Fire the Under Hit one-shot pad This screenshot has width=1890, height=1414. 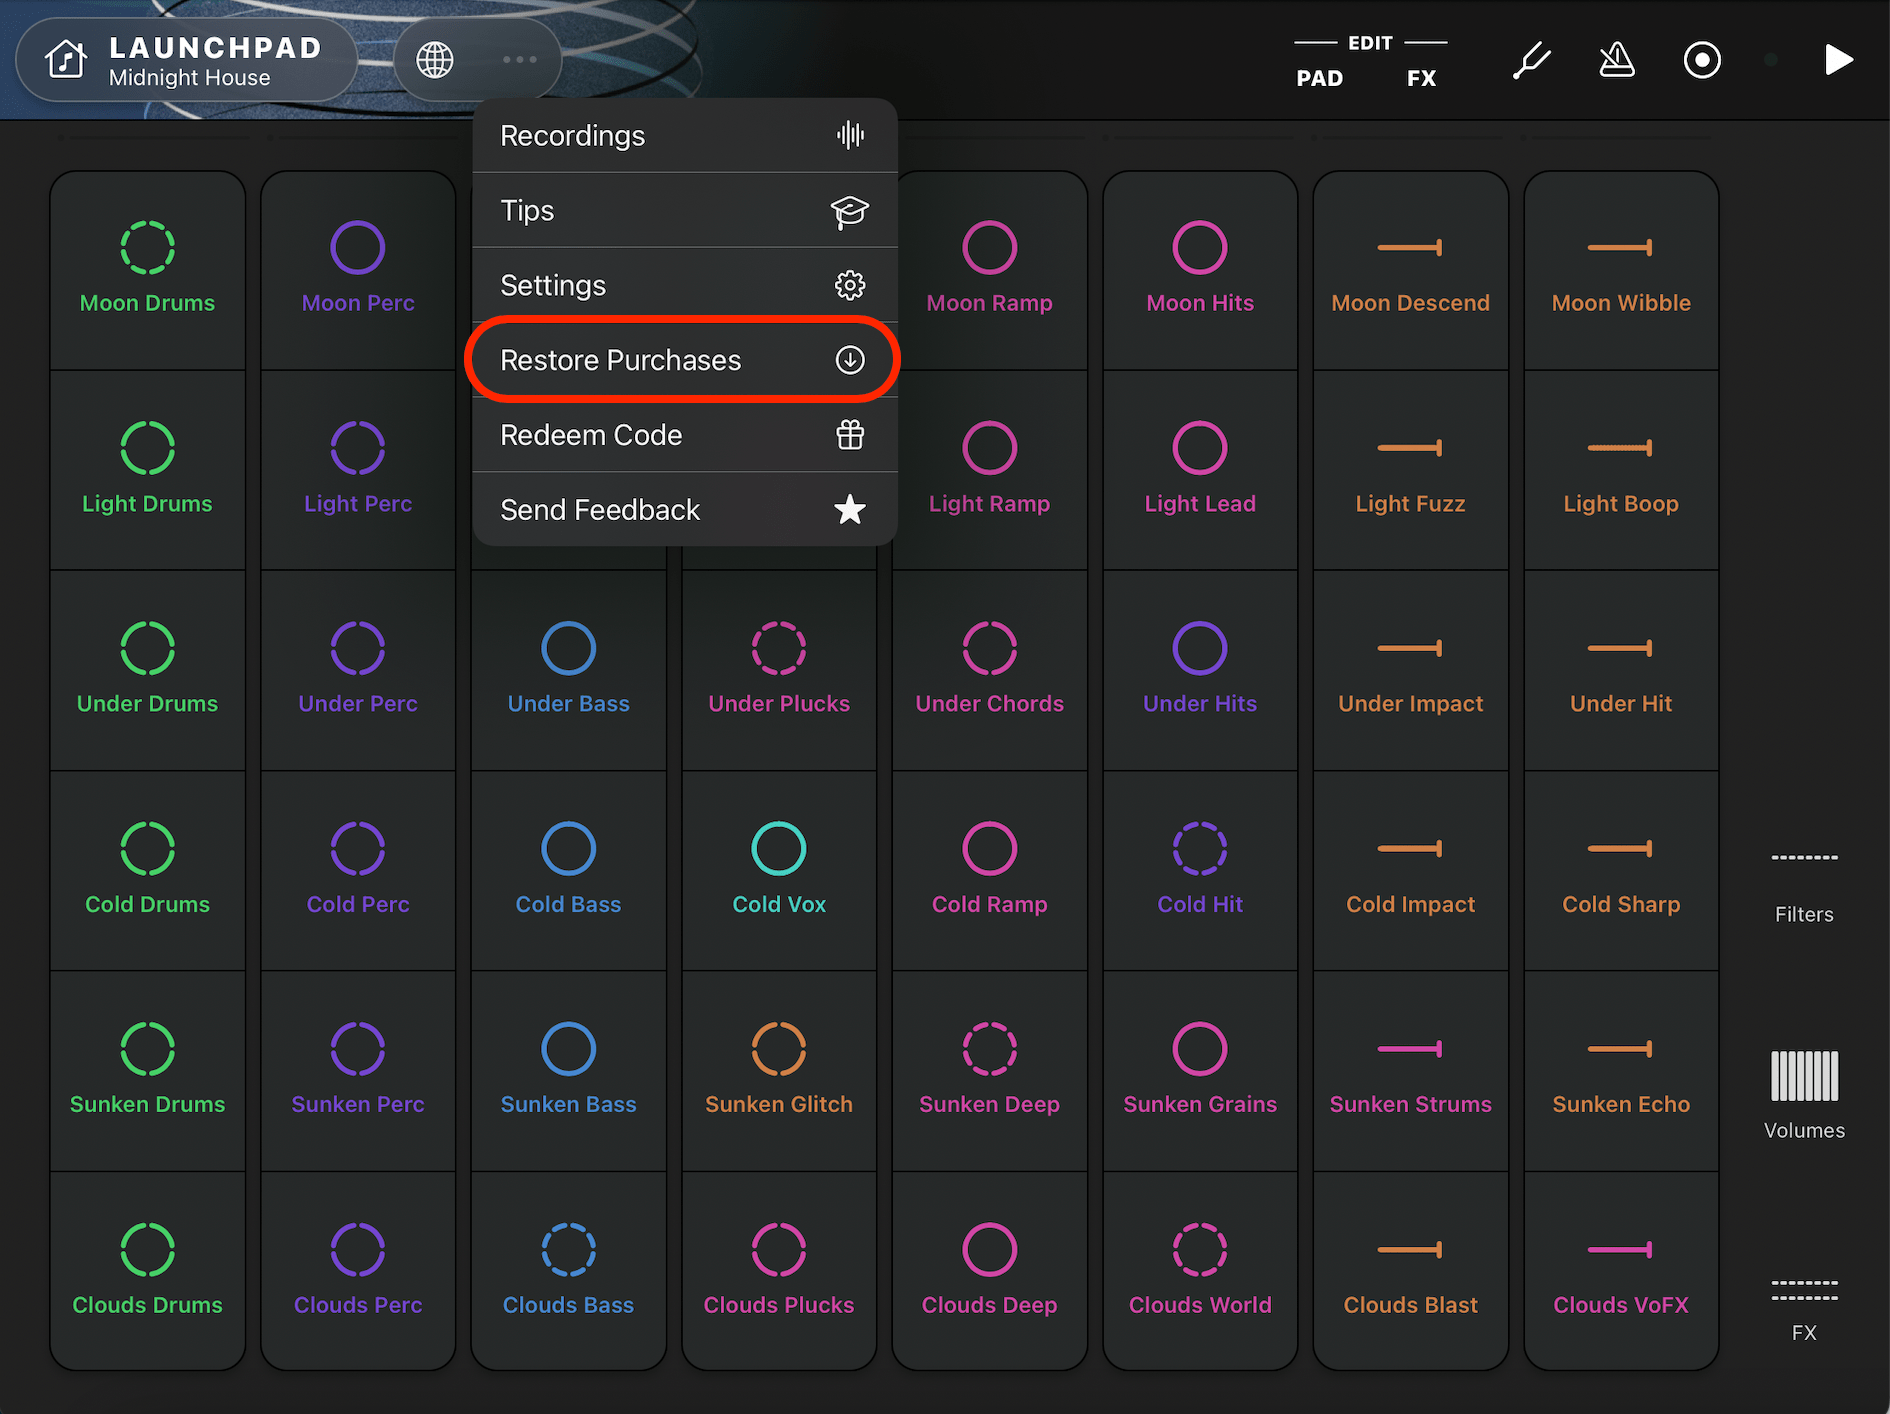click(x=1621, y=670)
